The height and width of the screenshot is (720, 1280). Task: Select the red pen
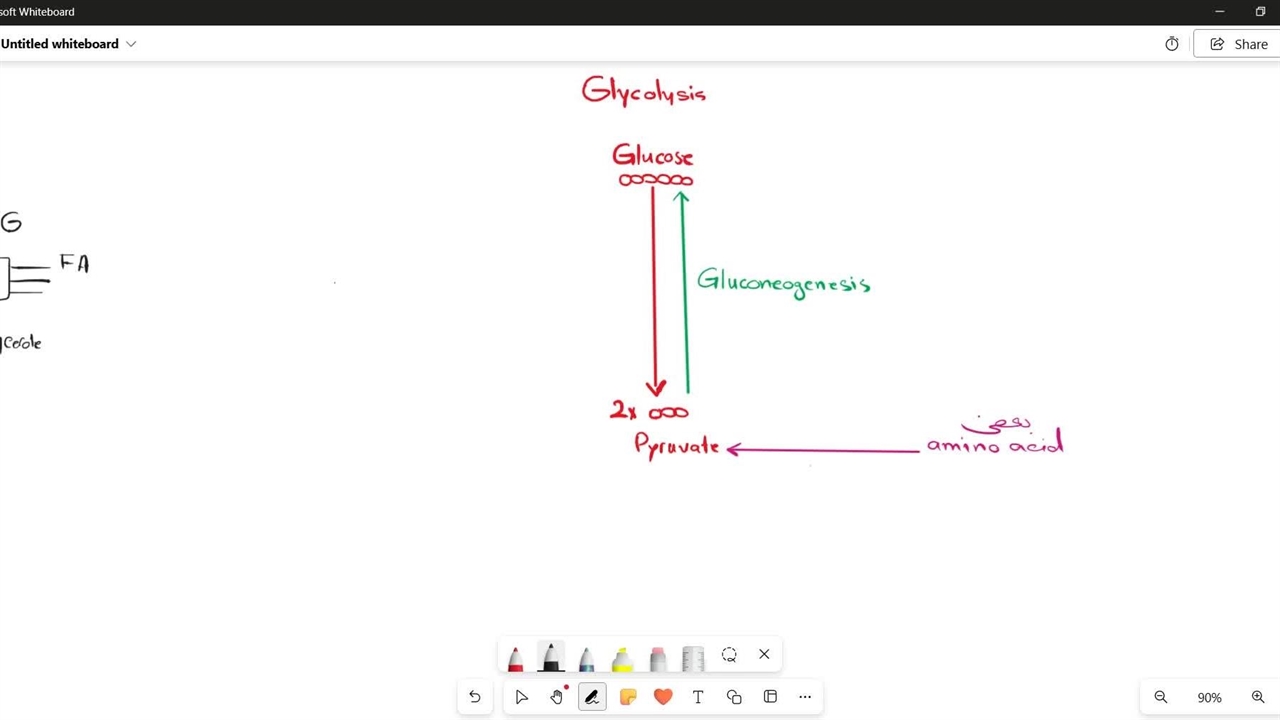pos(515,657)
